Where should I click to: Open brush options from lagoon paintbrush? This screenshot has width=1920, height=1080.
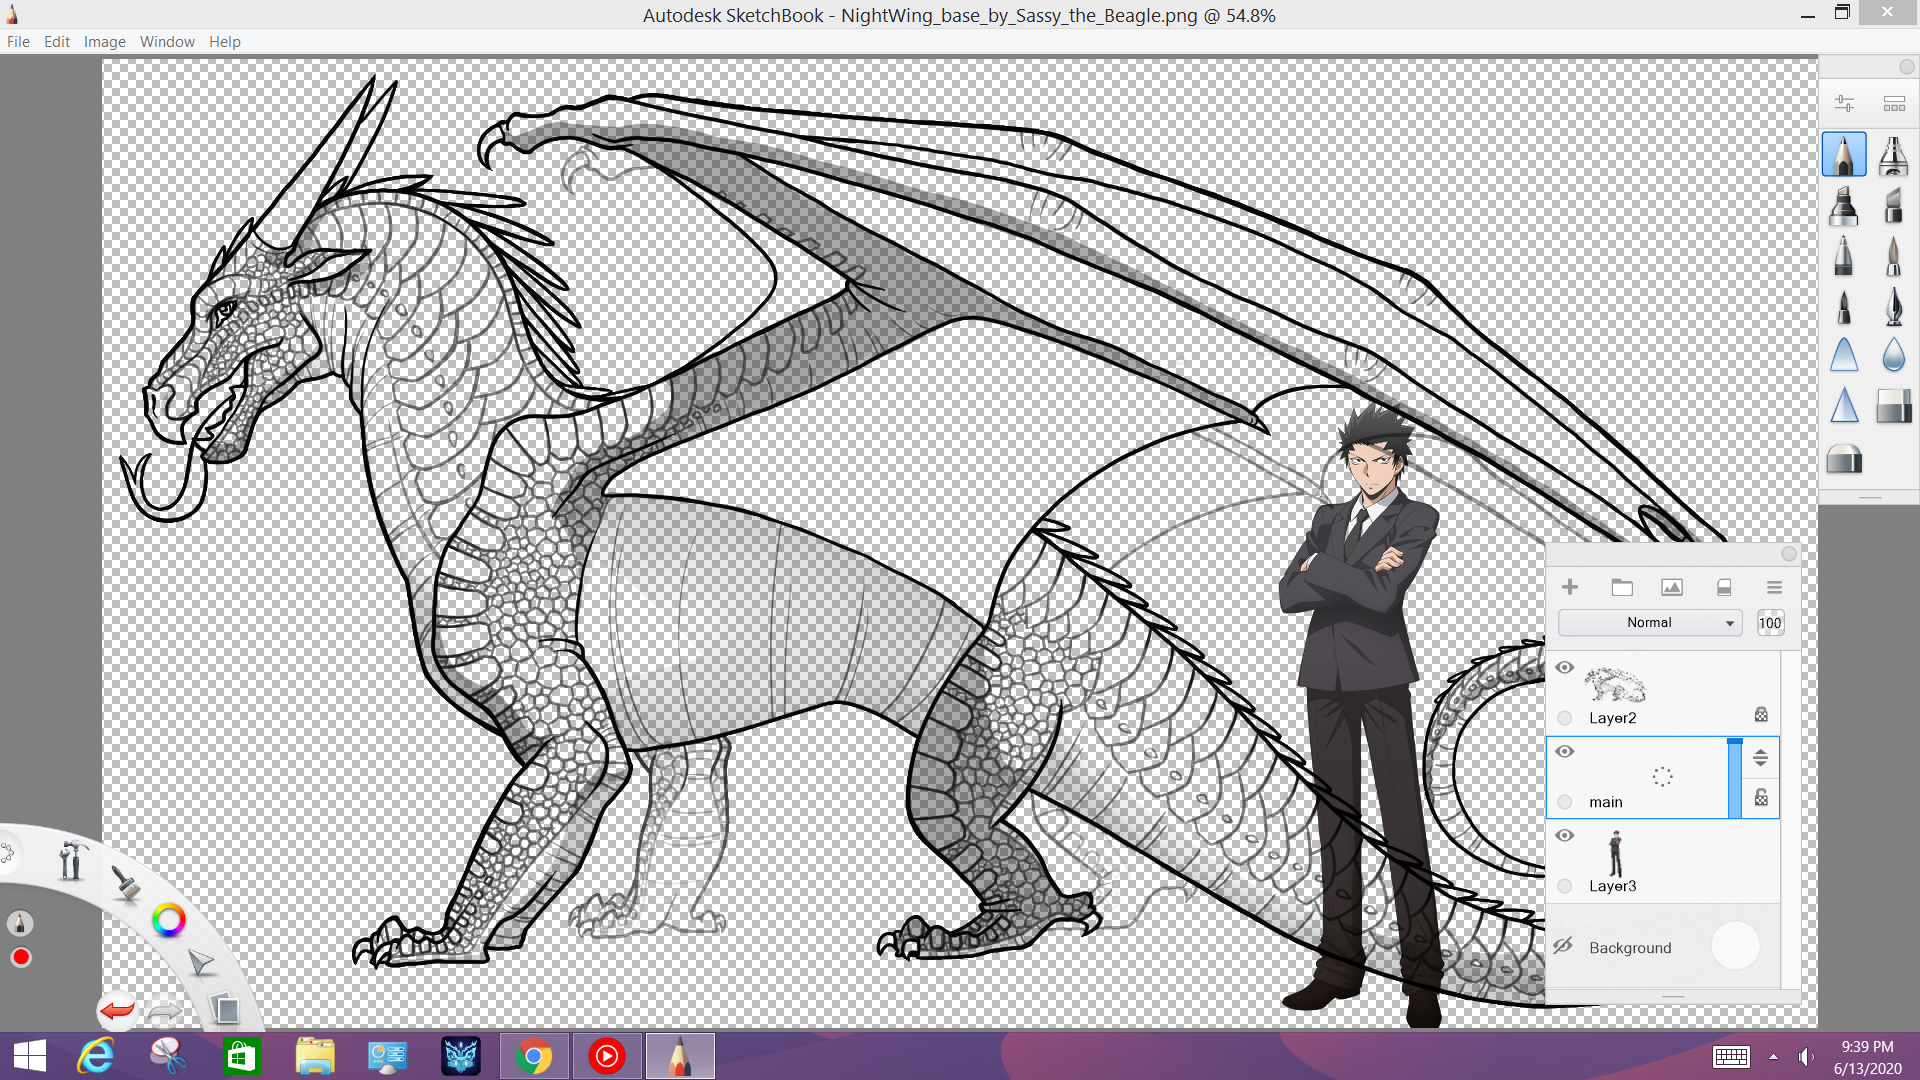pos(126,883)
